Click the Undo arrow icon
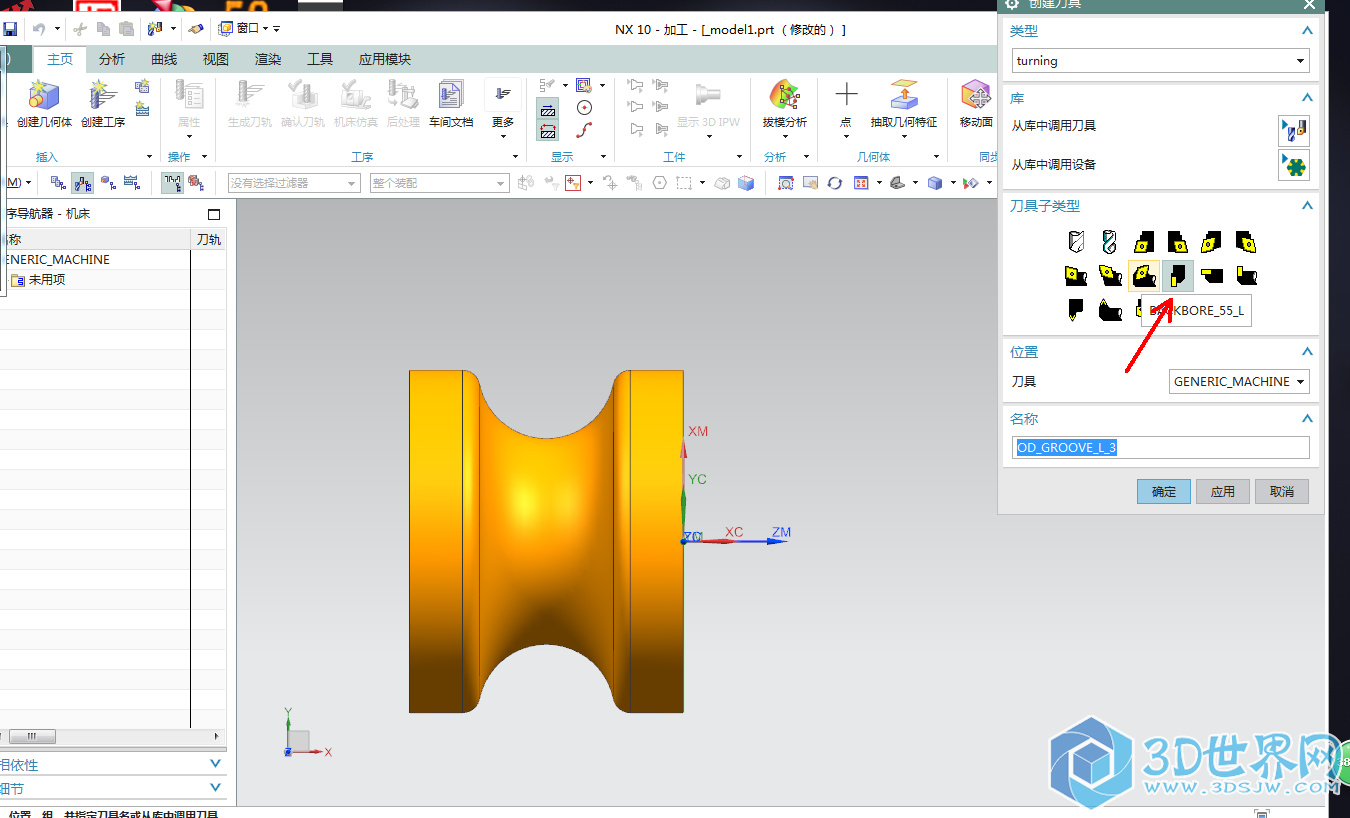The image size is (1350, 818). [x=39, y=29]
